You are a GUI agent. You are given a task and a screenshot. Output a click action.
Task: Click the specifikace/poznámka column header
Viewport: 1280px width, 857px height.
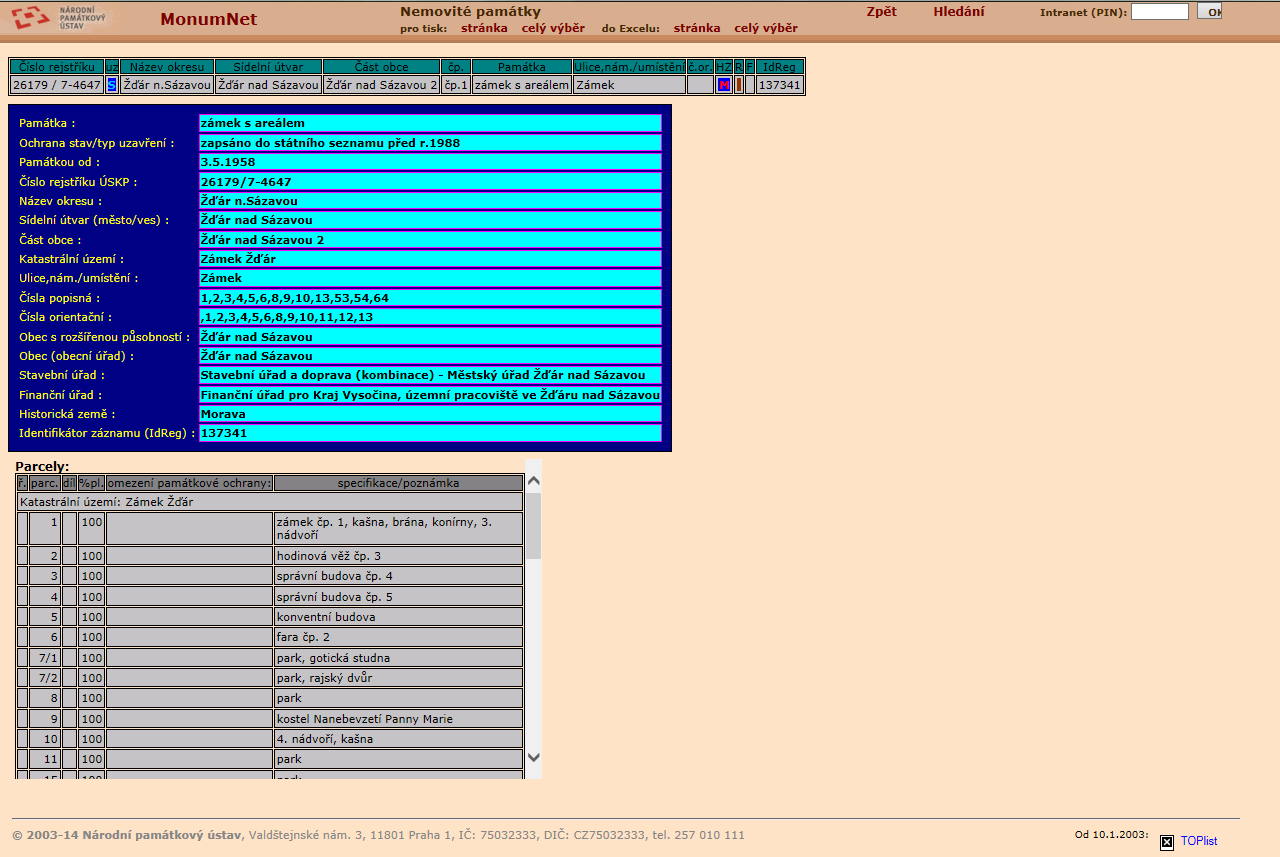click(x=398, y=483)
